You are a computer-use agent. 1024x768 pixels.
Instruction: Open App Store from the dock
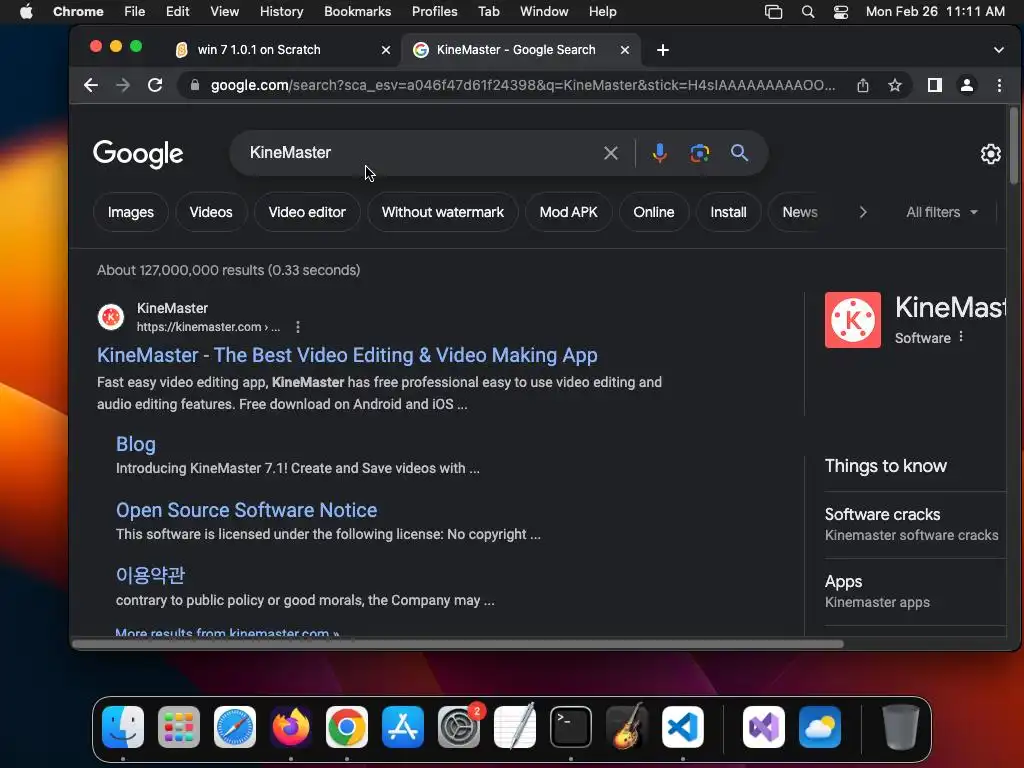pyautogui.click(x=403, y=727)
